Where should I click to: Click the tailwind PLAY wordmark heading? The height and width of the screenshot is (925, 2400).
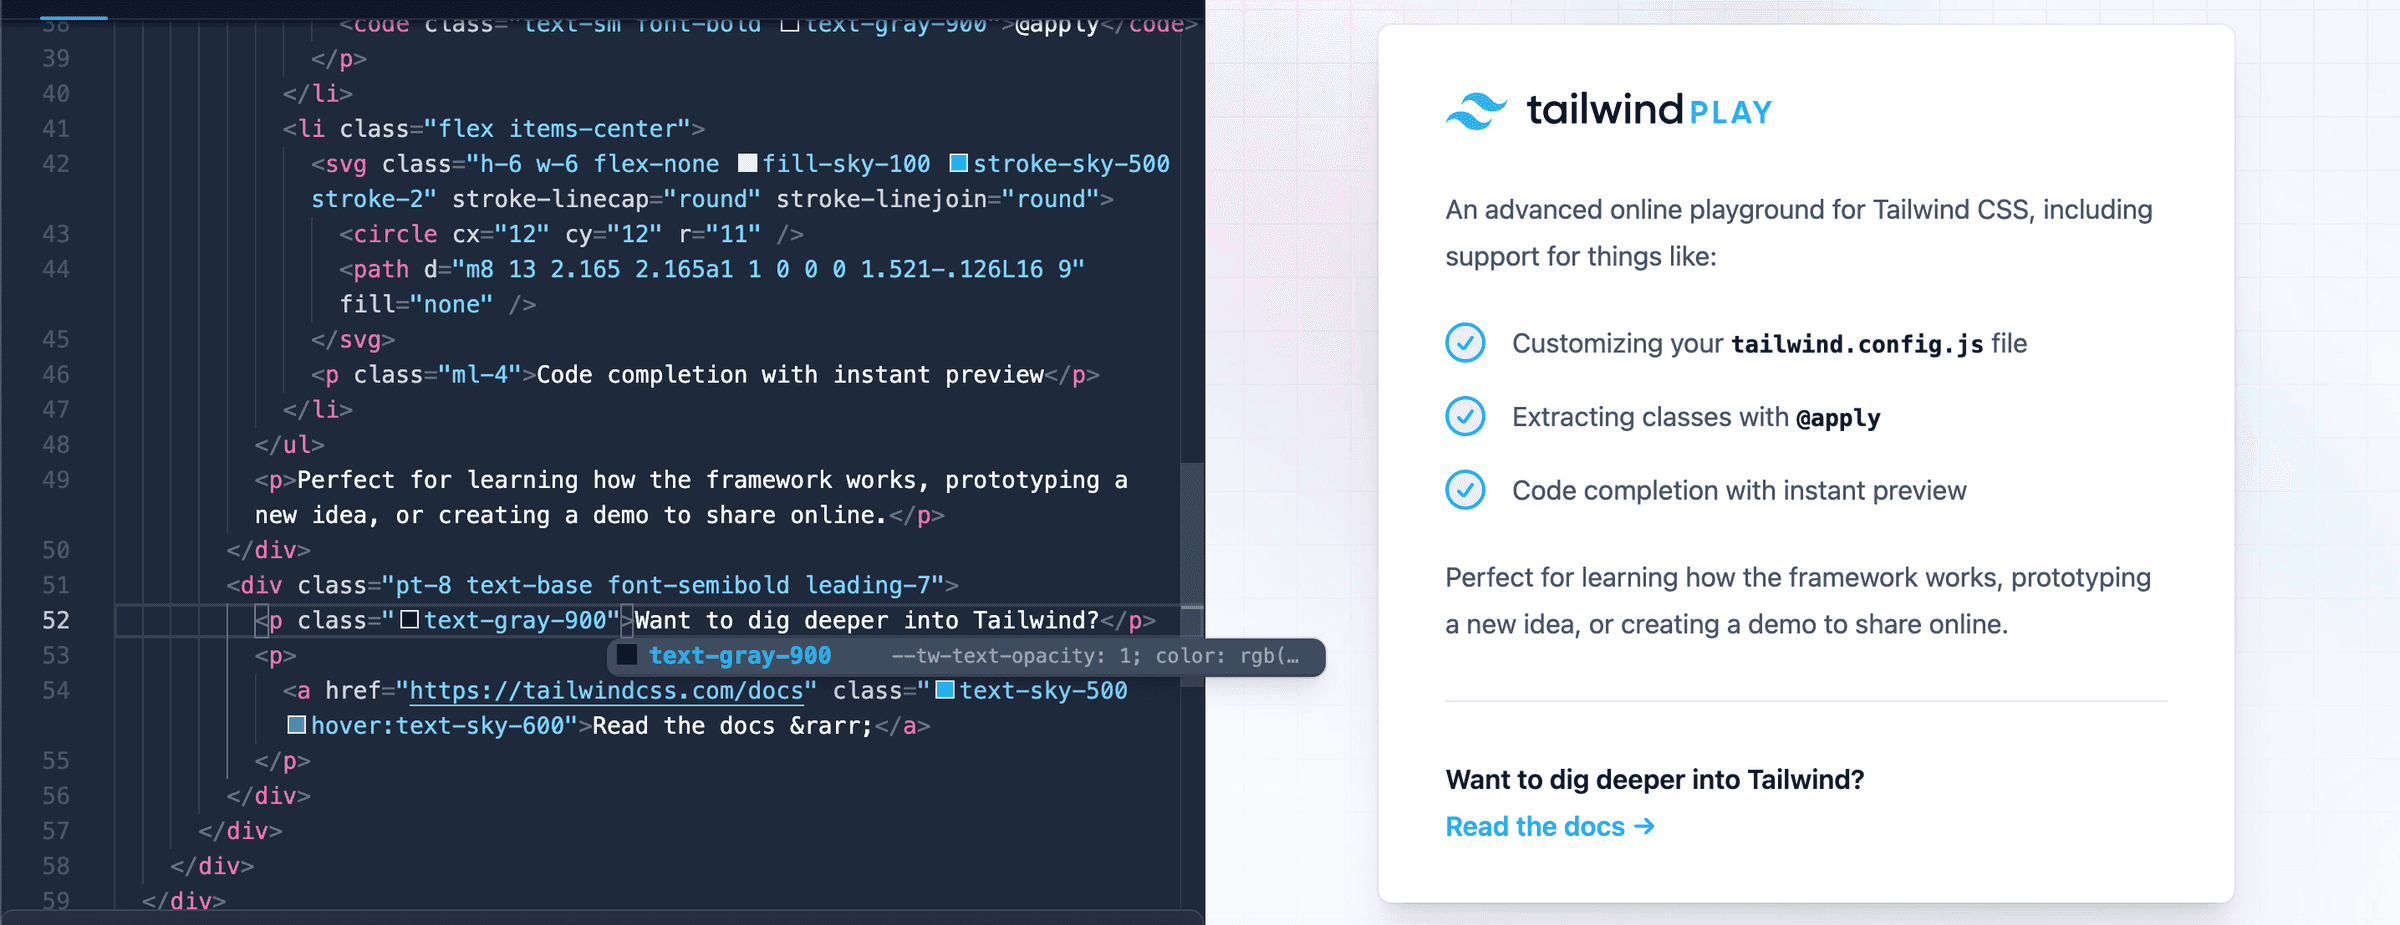[1649, 110]
